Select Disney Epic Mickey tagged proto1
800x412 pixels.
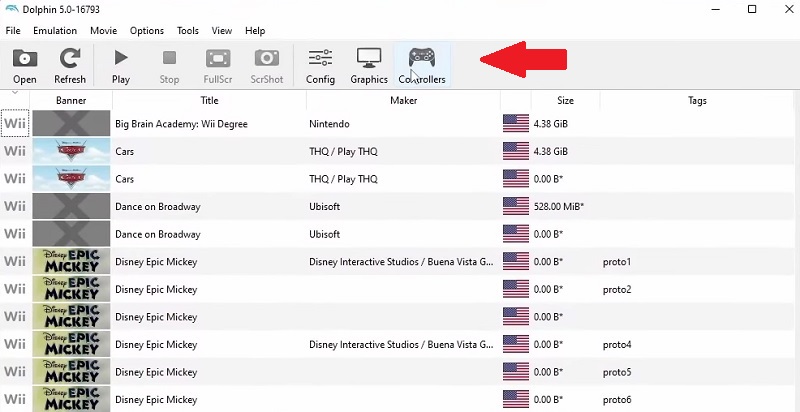coord(155,262)
